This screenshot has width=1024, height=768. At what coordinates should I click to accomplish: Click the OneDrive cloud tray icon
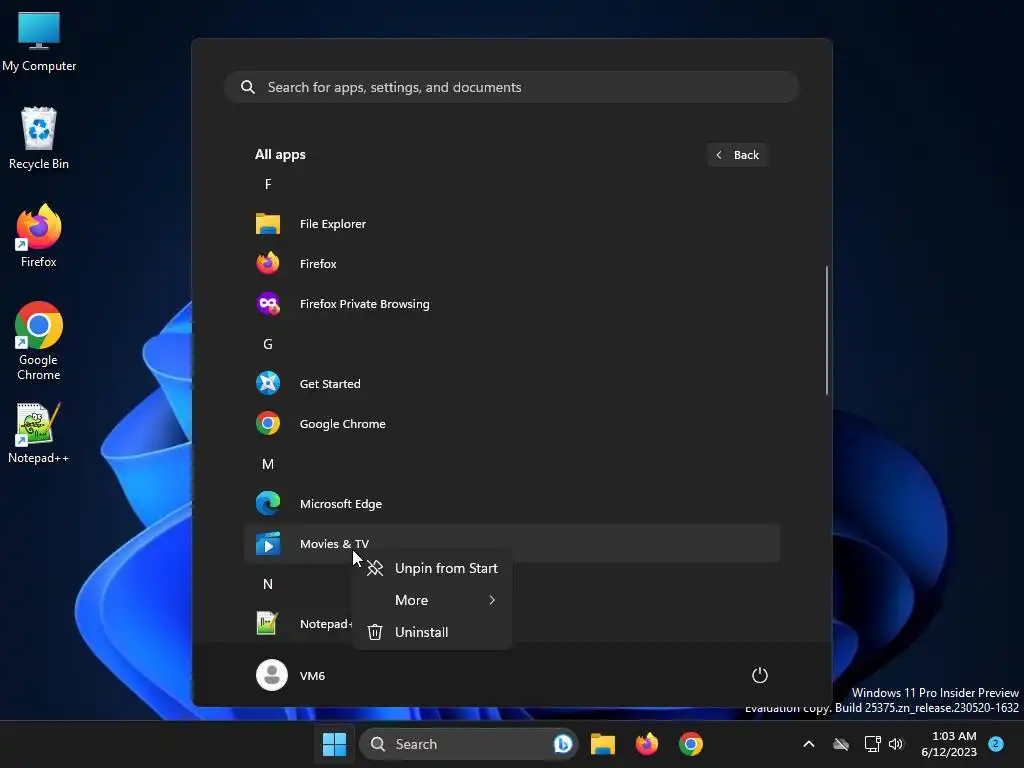841,744
